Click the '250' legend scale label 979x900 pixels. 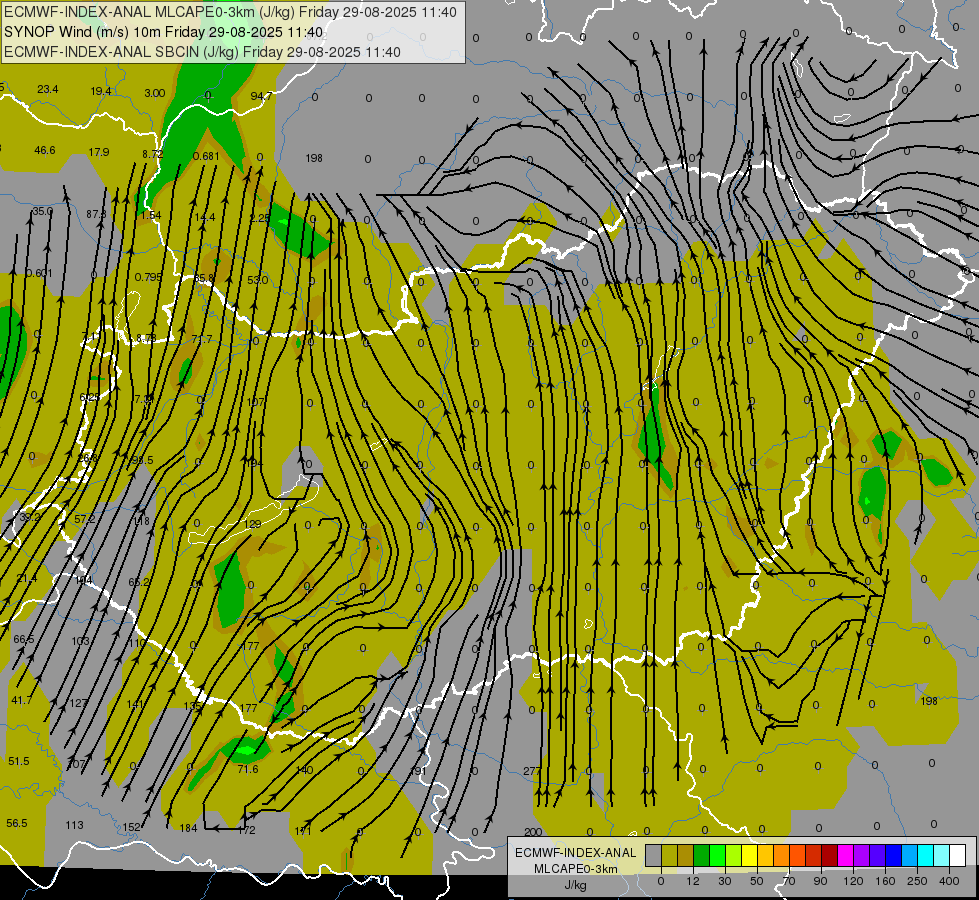pos(917,881)
